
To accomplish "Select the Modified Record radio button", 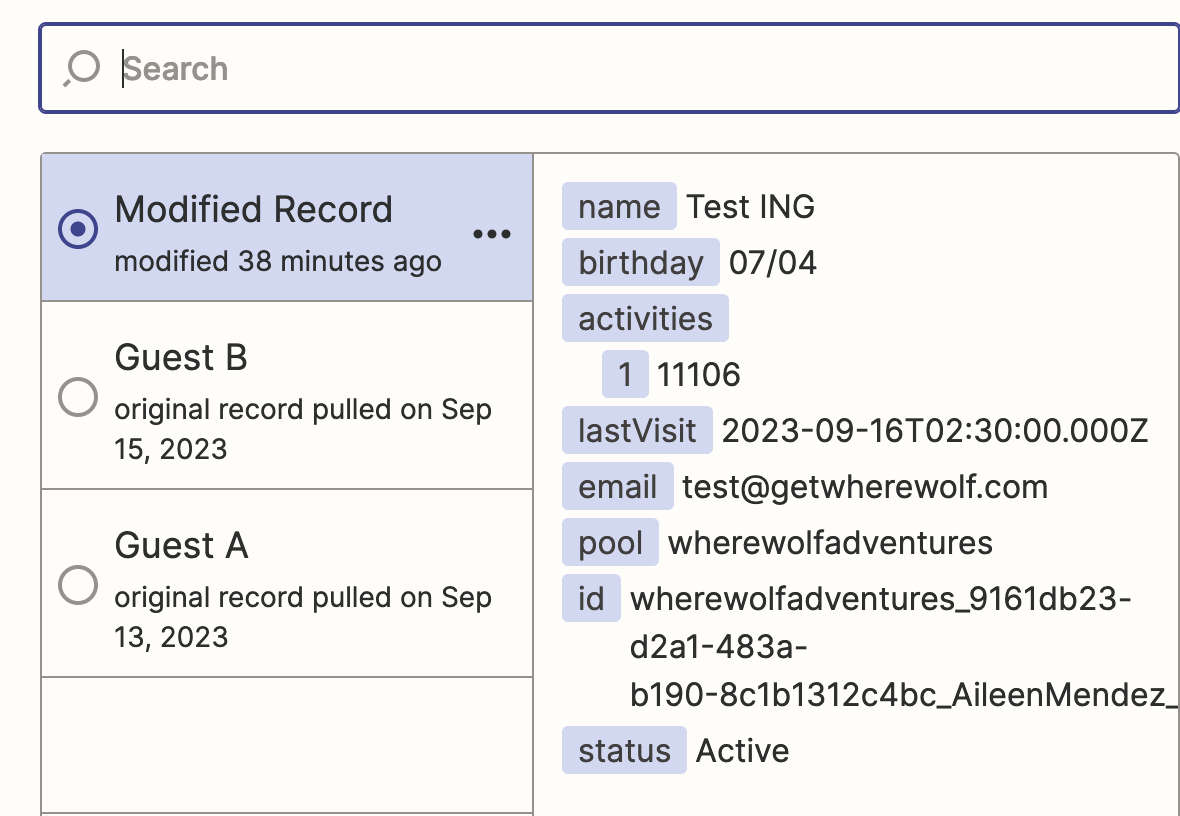I will coord(78,228).
